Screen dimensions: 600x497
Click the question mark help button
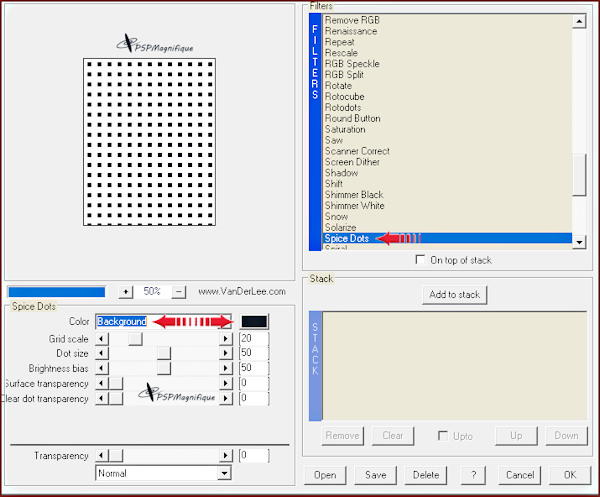click(x=472, y=475)
